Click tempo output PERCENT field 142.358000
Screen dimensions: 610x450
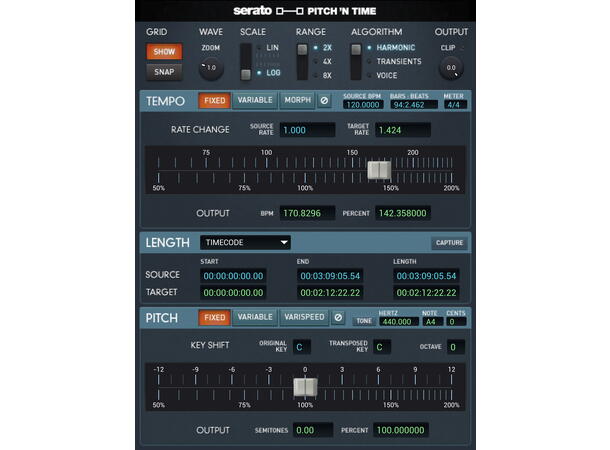(x=403, y=213)
